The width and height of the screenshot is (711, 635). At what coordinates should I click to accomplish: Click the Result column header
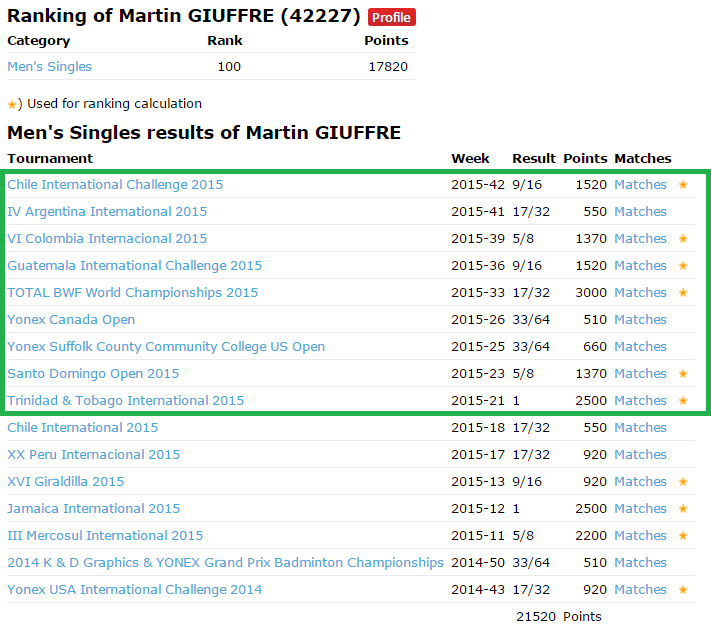(534, 158)
